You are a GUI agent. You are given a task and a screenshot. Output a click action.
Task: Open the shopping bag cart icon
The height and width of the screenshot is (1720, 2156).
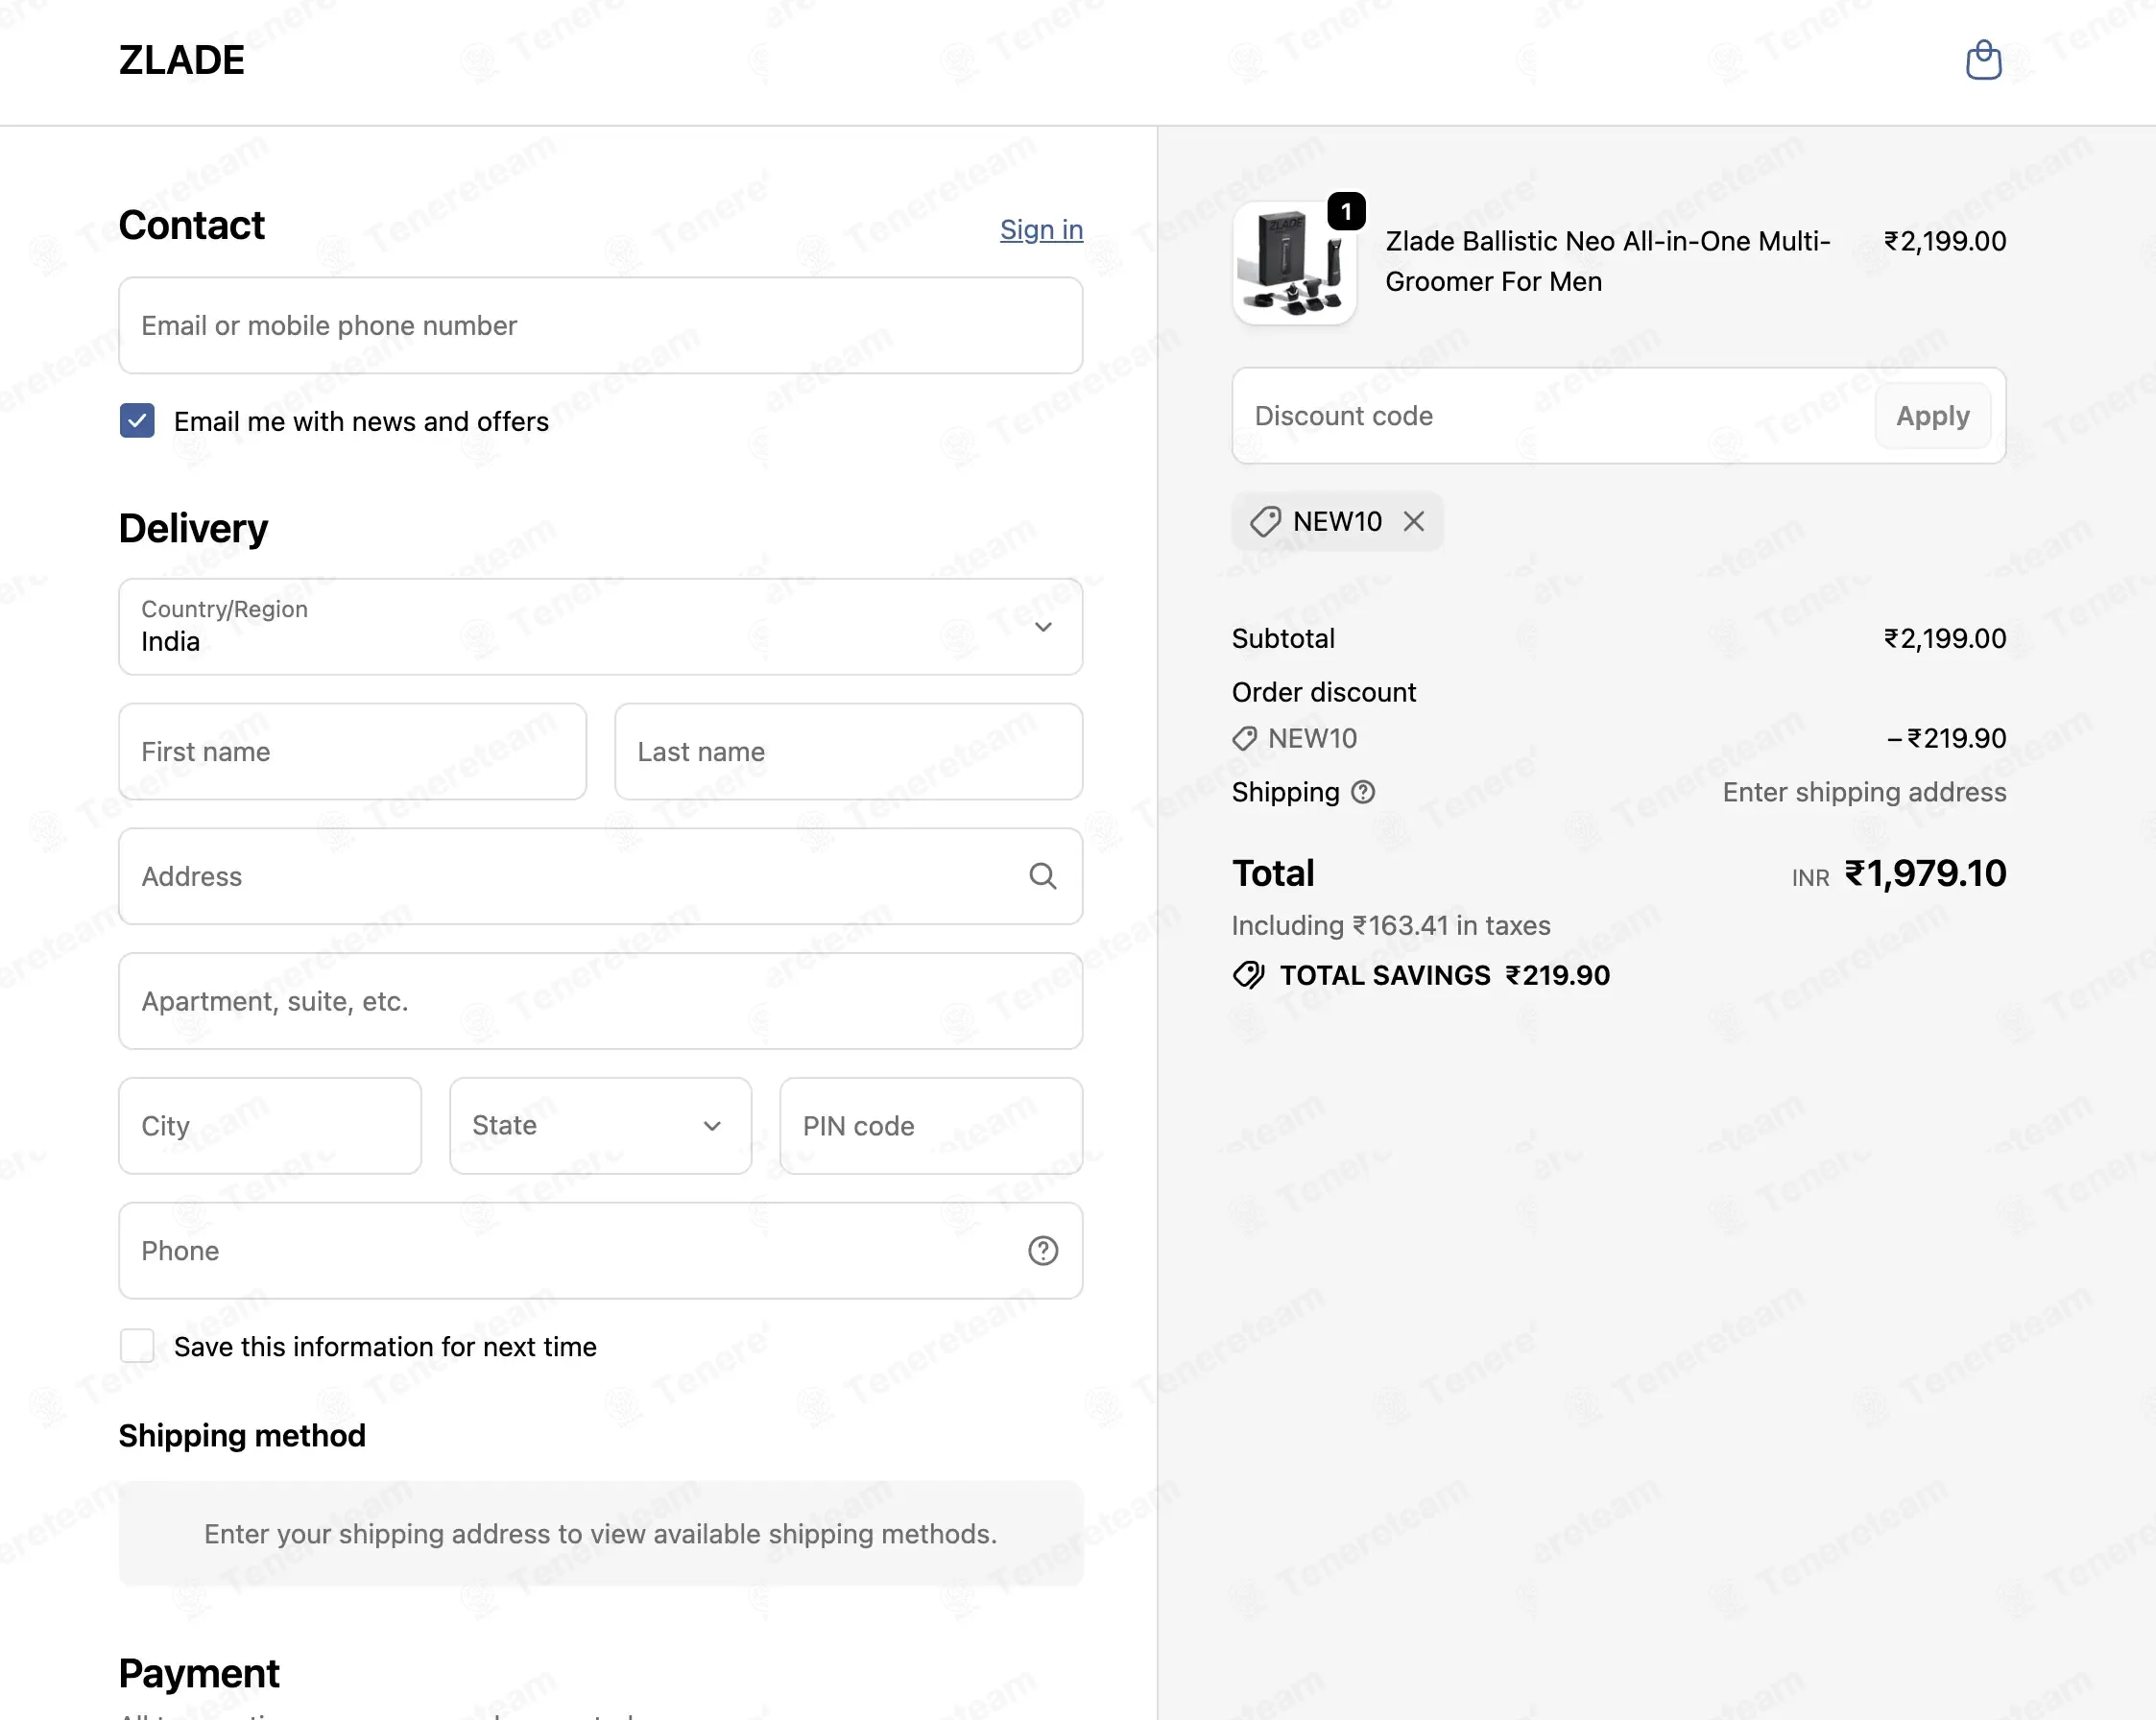point(1983,60)
